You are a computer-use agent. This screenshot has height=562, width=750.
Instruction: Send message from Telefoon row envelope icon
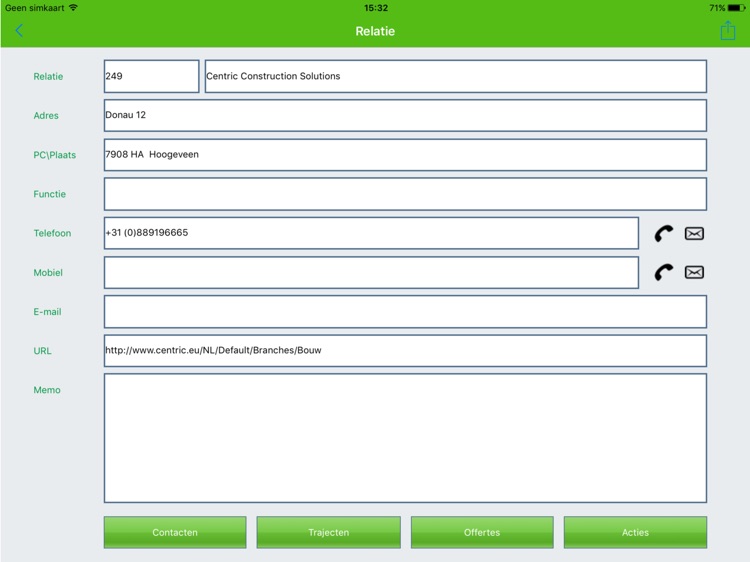[x=694, y=233]
